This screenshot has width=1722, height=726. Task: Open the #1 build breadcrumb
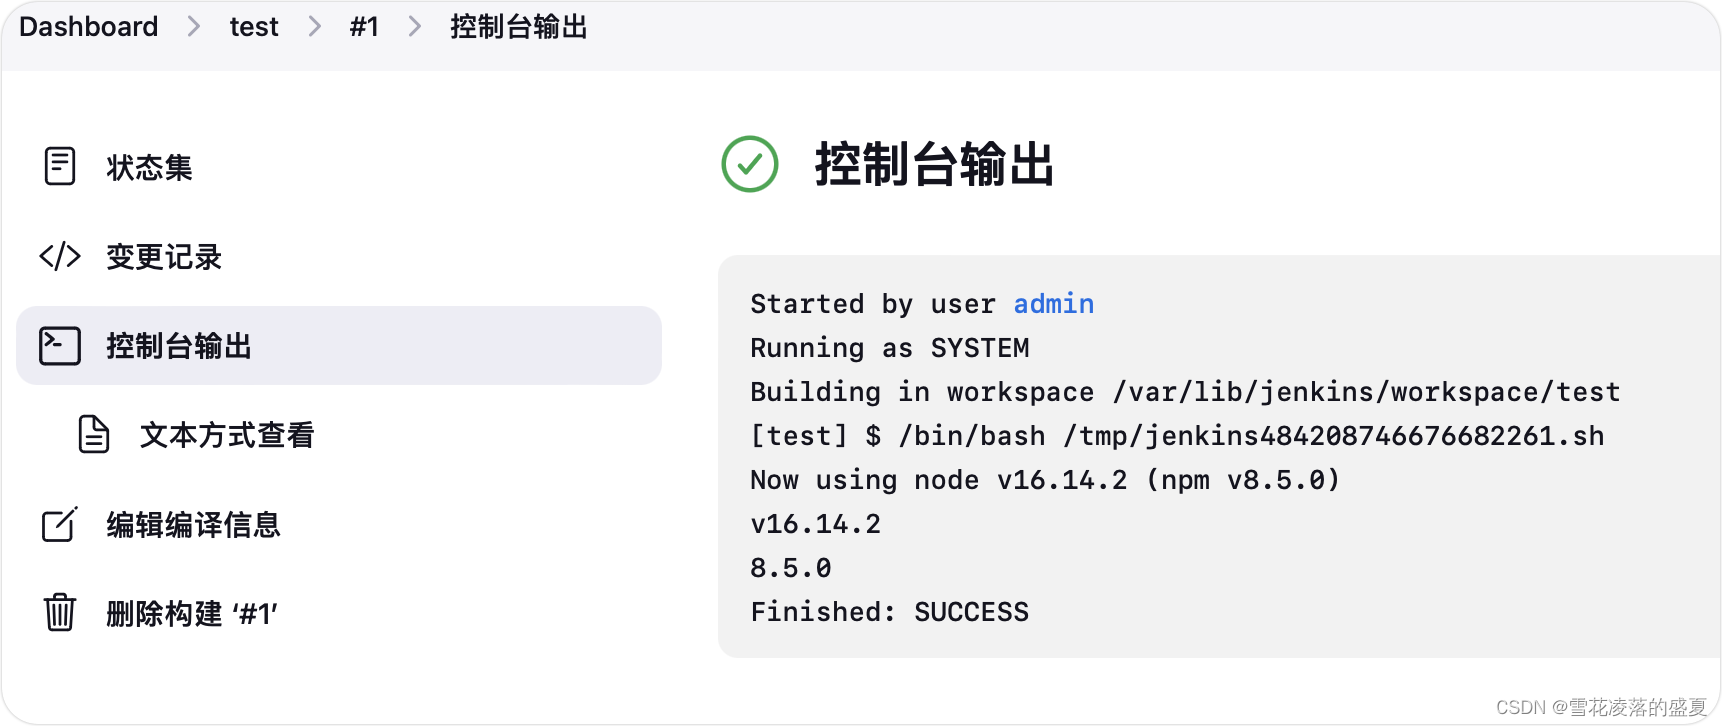[364, 27]
